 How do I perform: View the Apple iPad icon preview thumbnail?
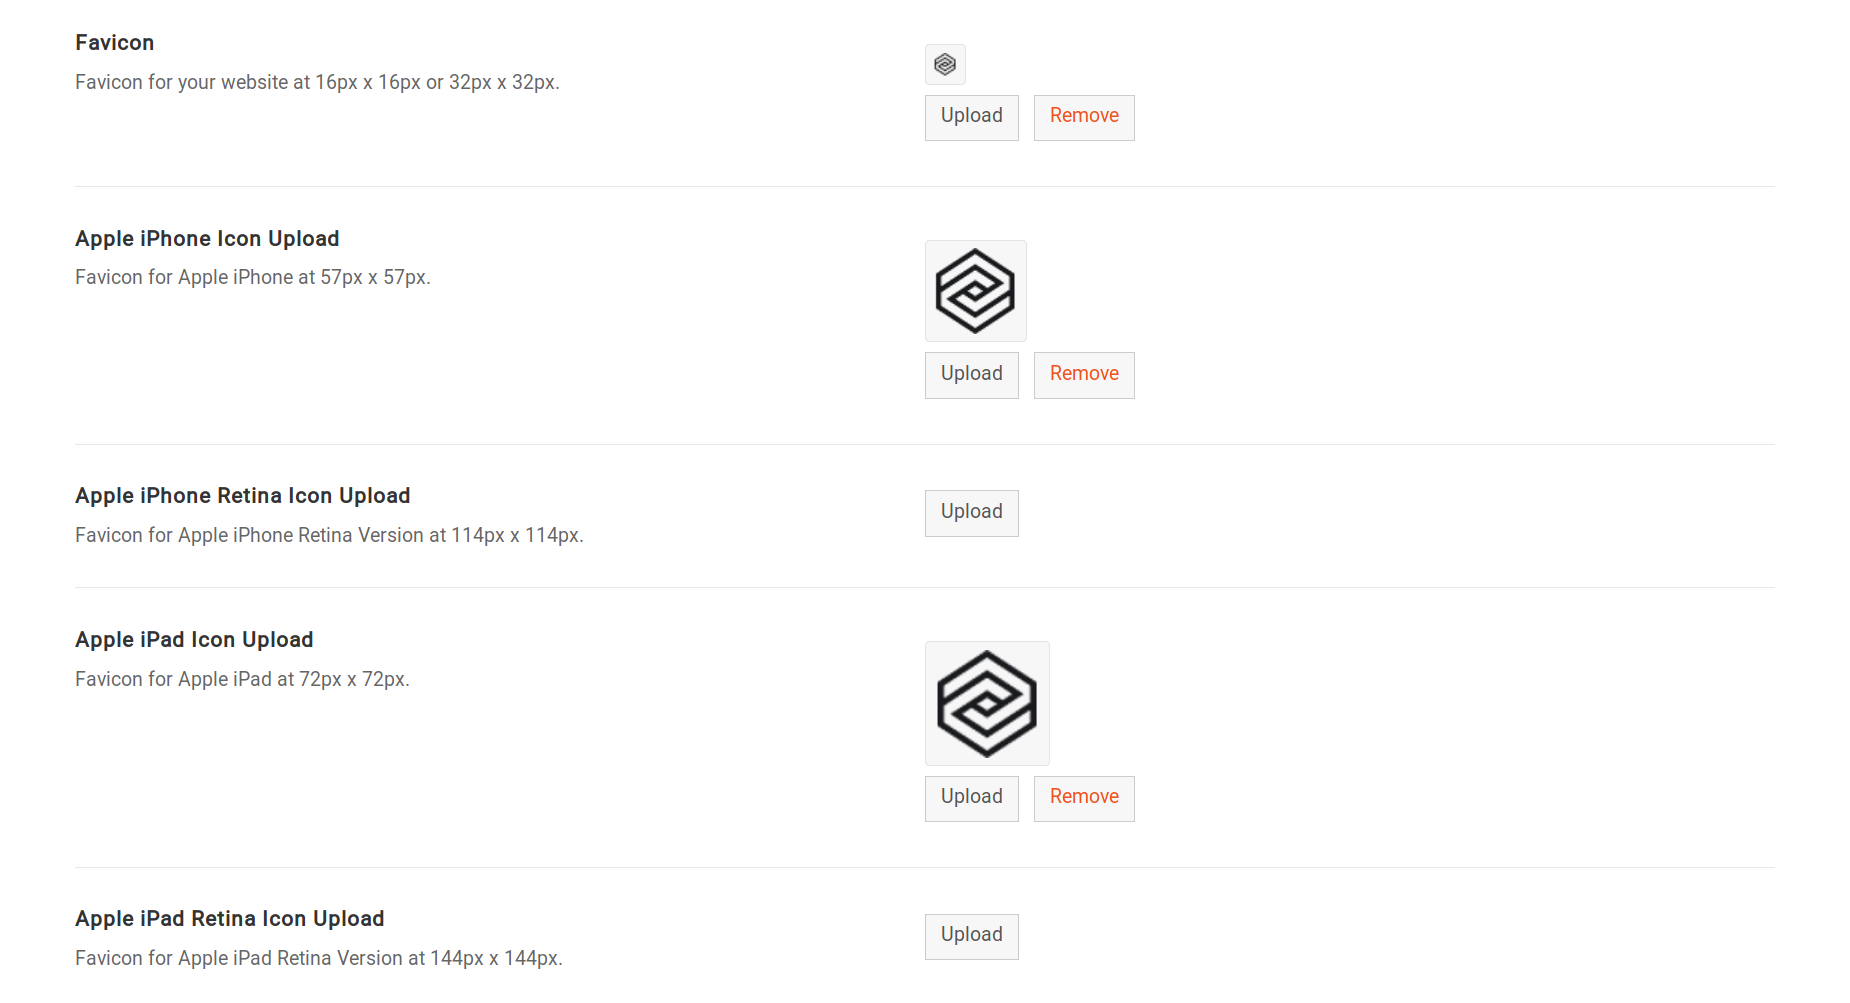coord(987,703)
